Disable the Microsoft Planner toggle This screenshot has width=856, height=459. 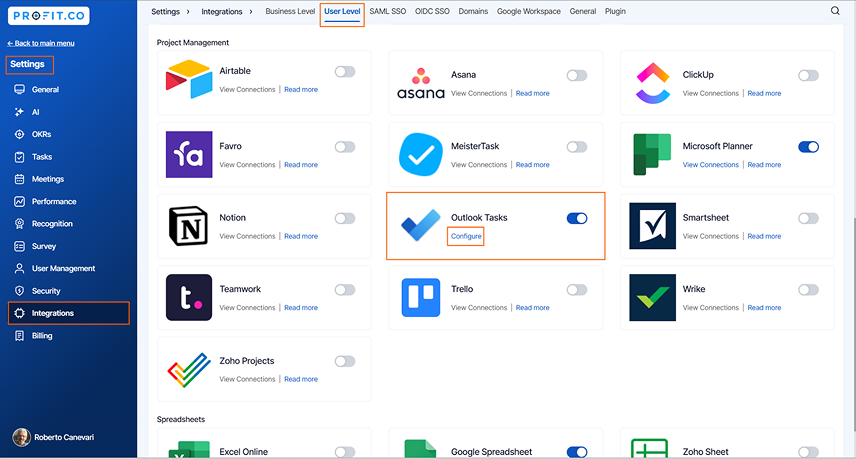[809, 147]
